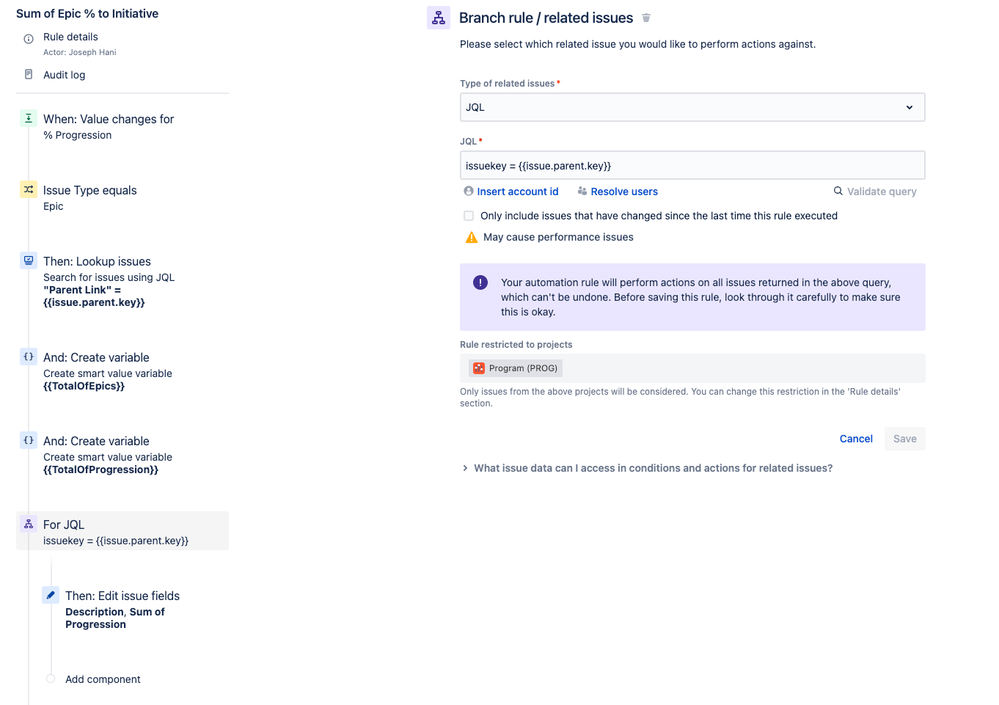Click into the JQL query input field
Image resolution: width=999 pixels, height=705 pixels.
tap(693, 166)
